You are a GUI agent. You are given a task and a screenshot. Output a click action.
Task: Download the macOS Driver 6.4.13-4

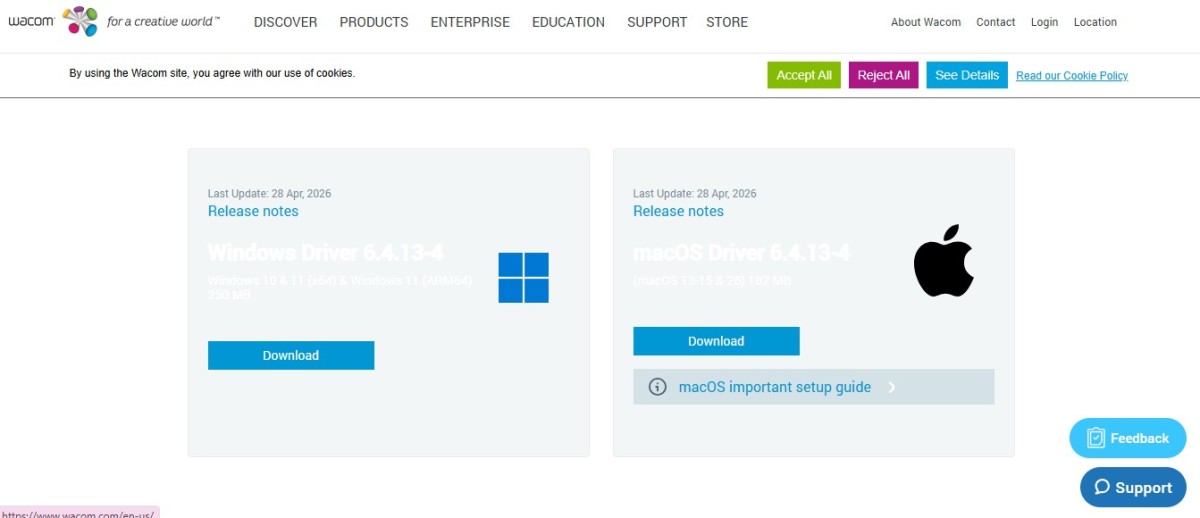click(x=716, y=341)
